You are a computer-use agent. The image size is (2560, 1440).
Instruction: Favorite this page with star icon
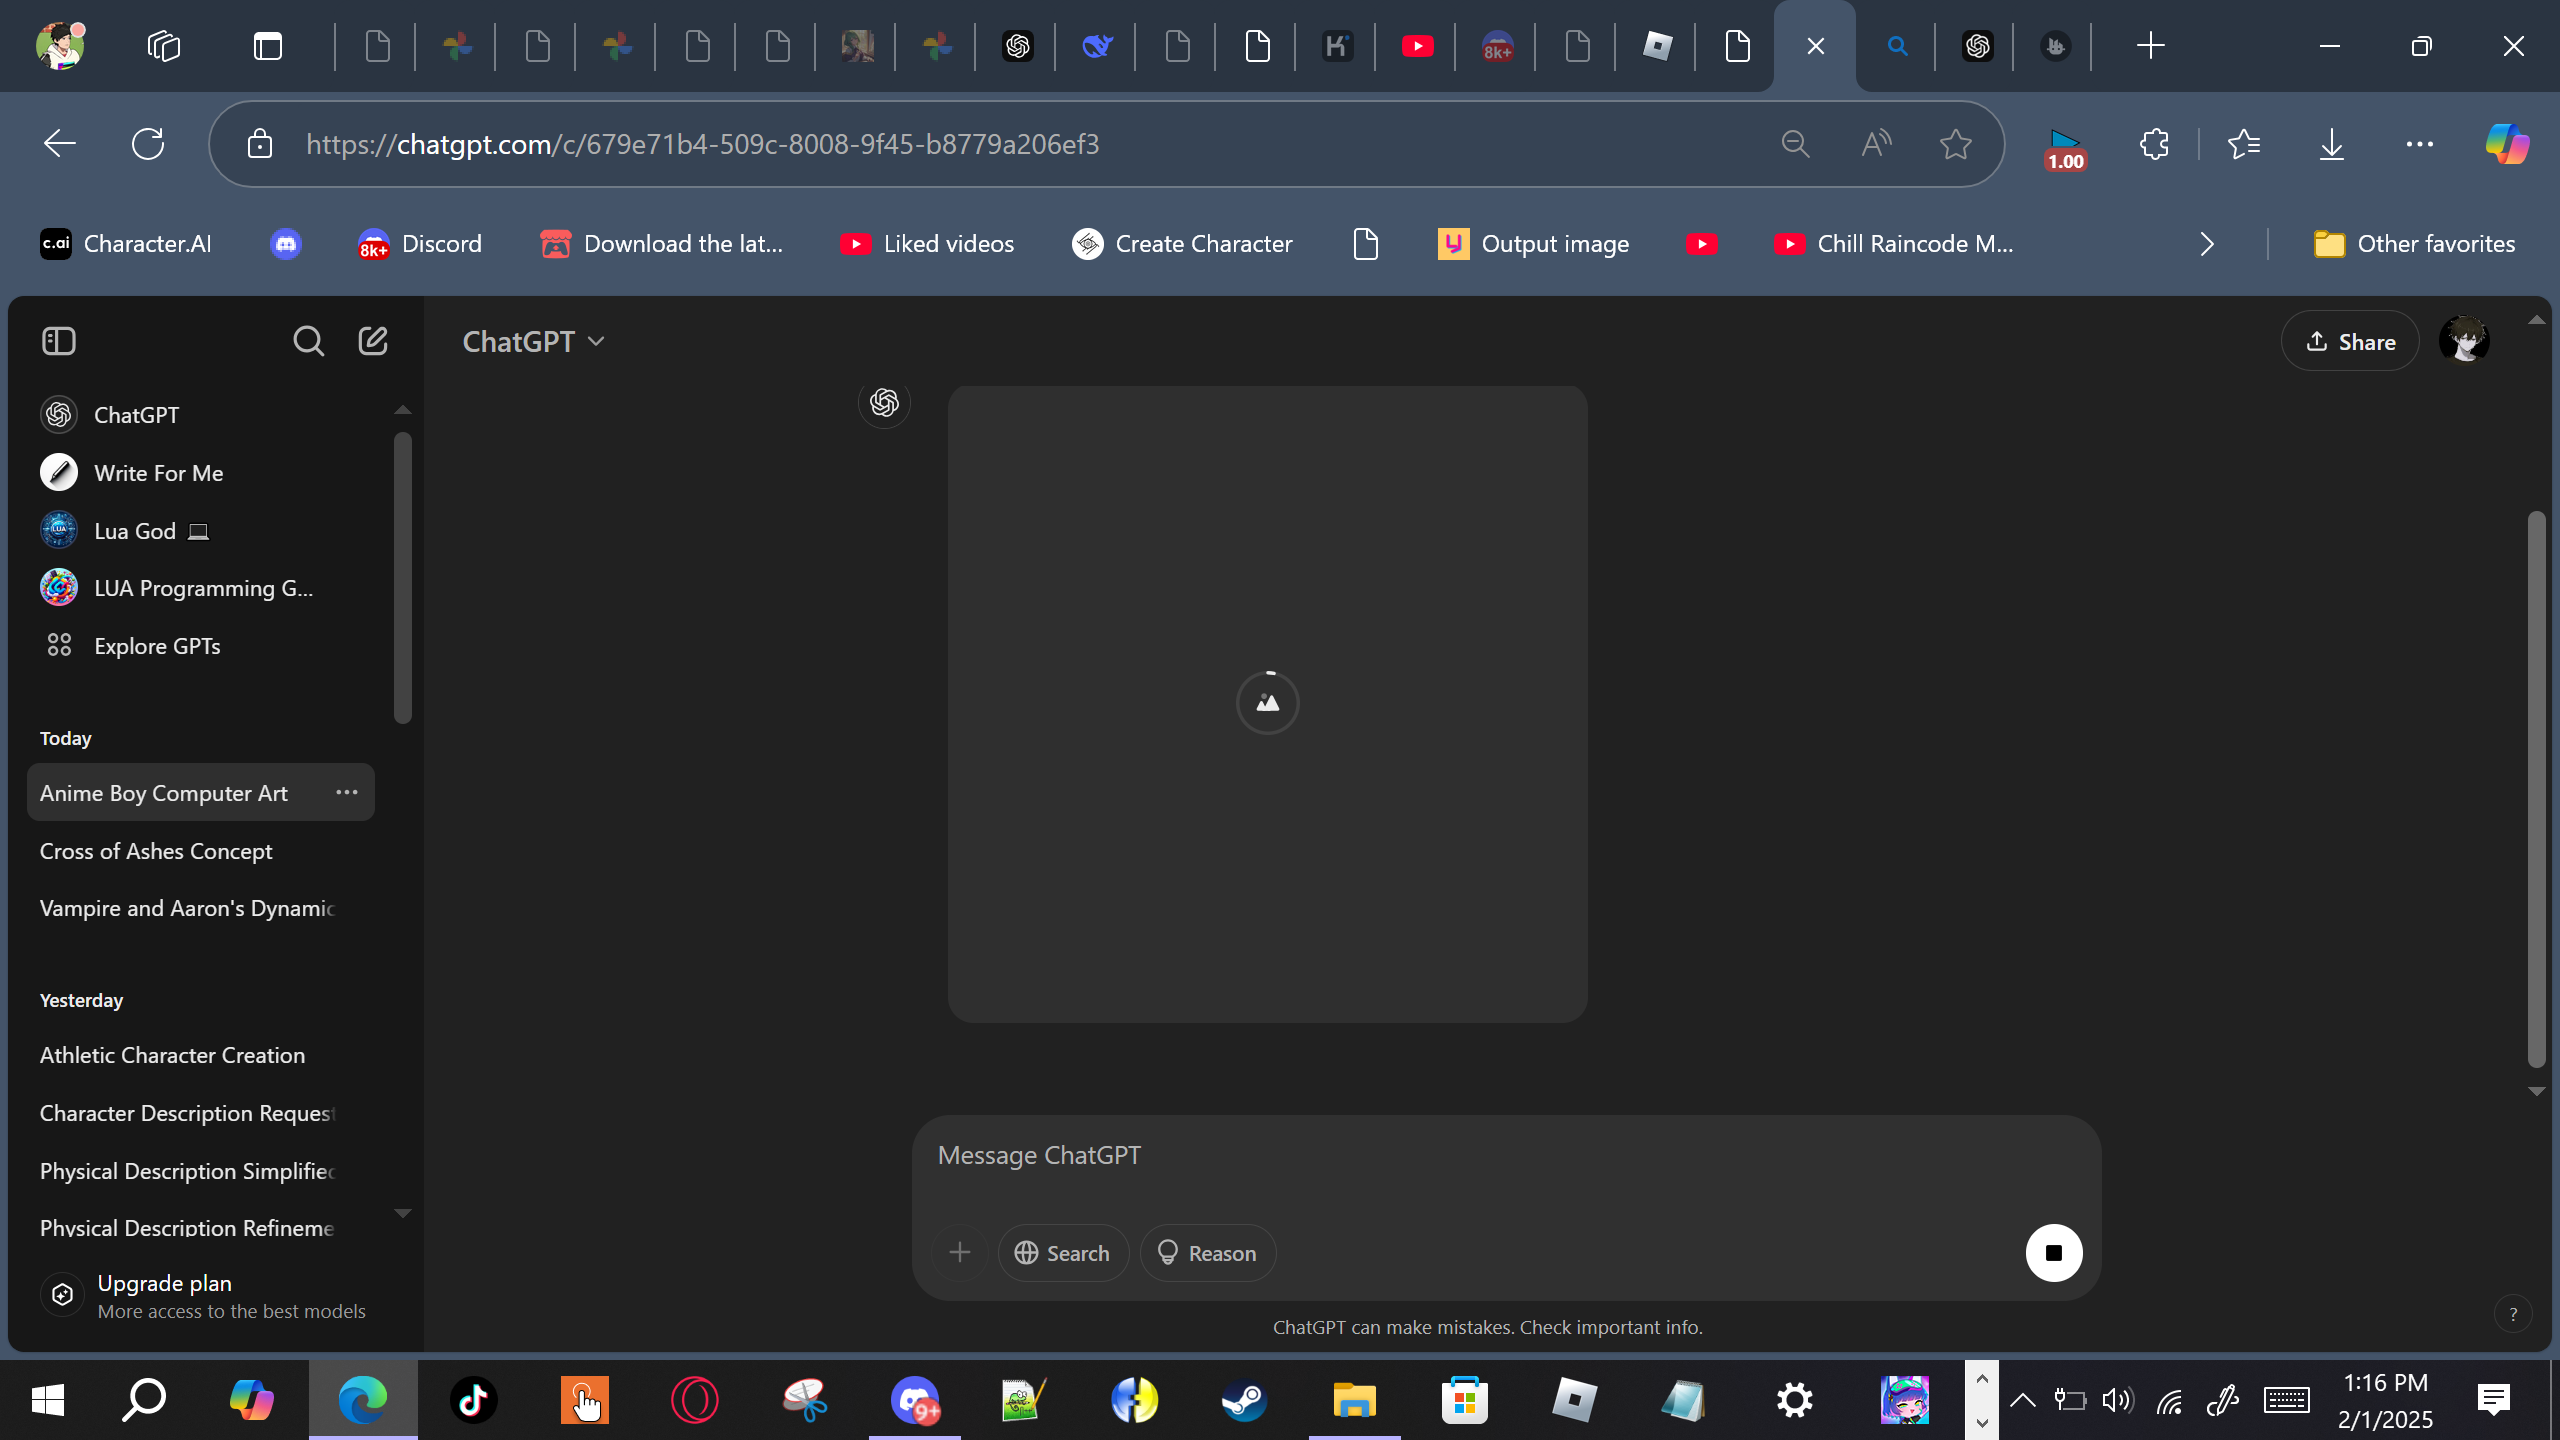click(1955, 144)
